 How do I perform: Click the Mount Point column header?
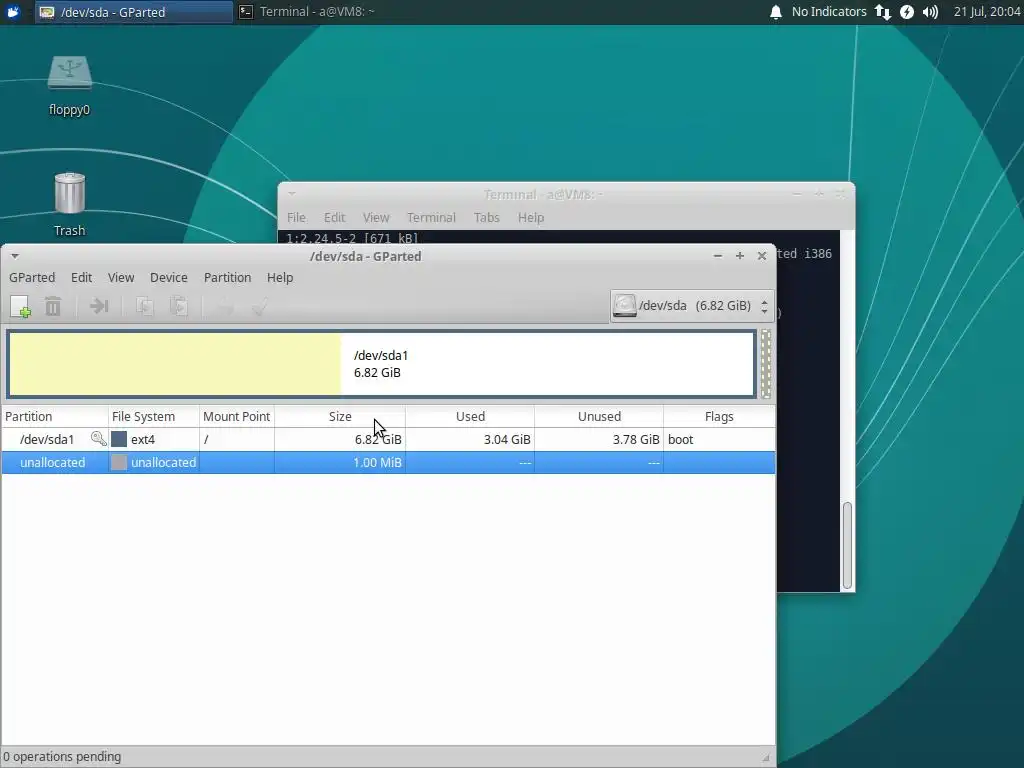click(x=236, y=416)
